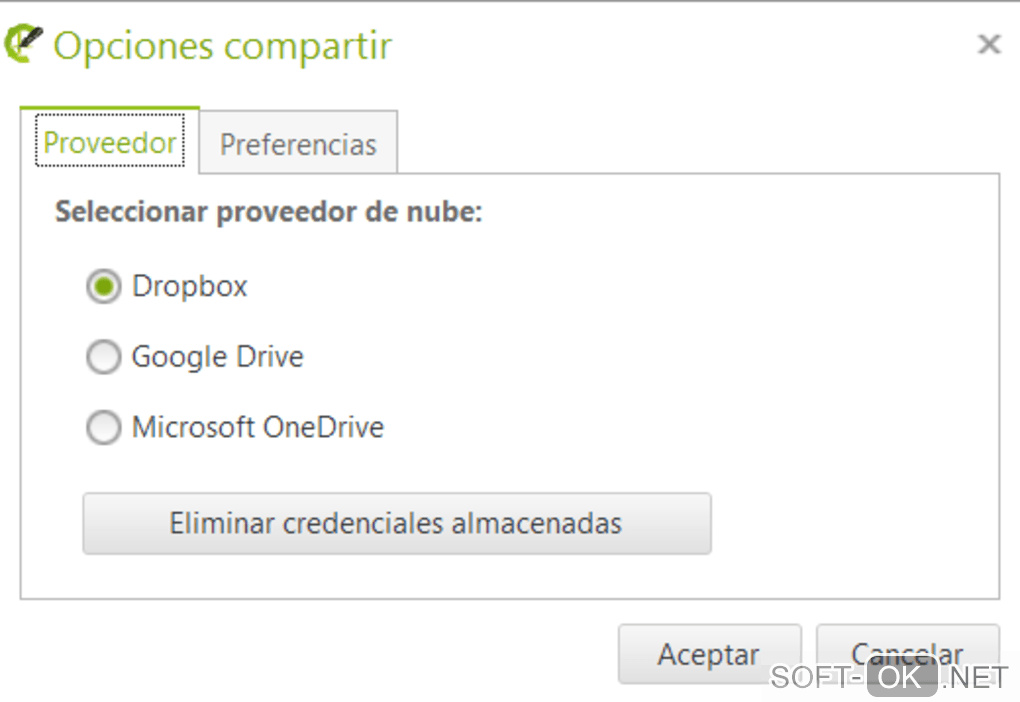Screen dimensions: 1020x702
Task: Enable the Microsoft OneDrive radio button circle
Action: tap(103, 428)
